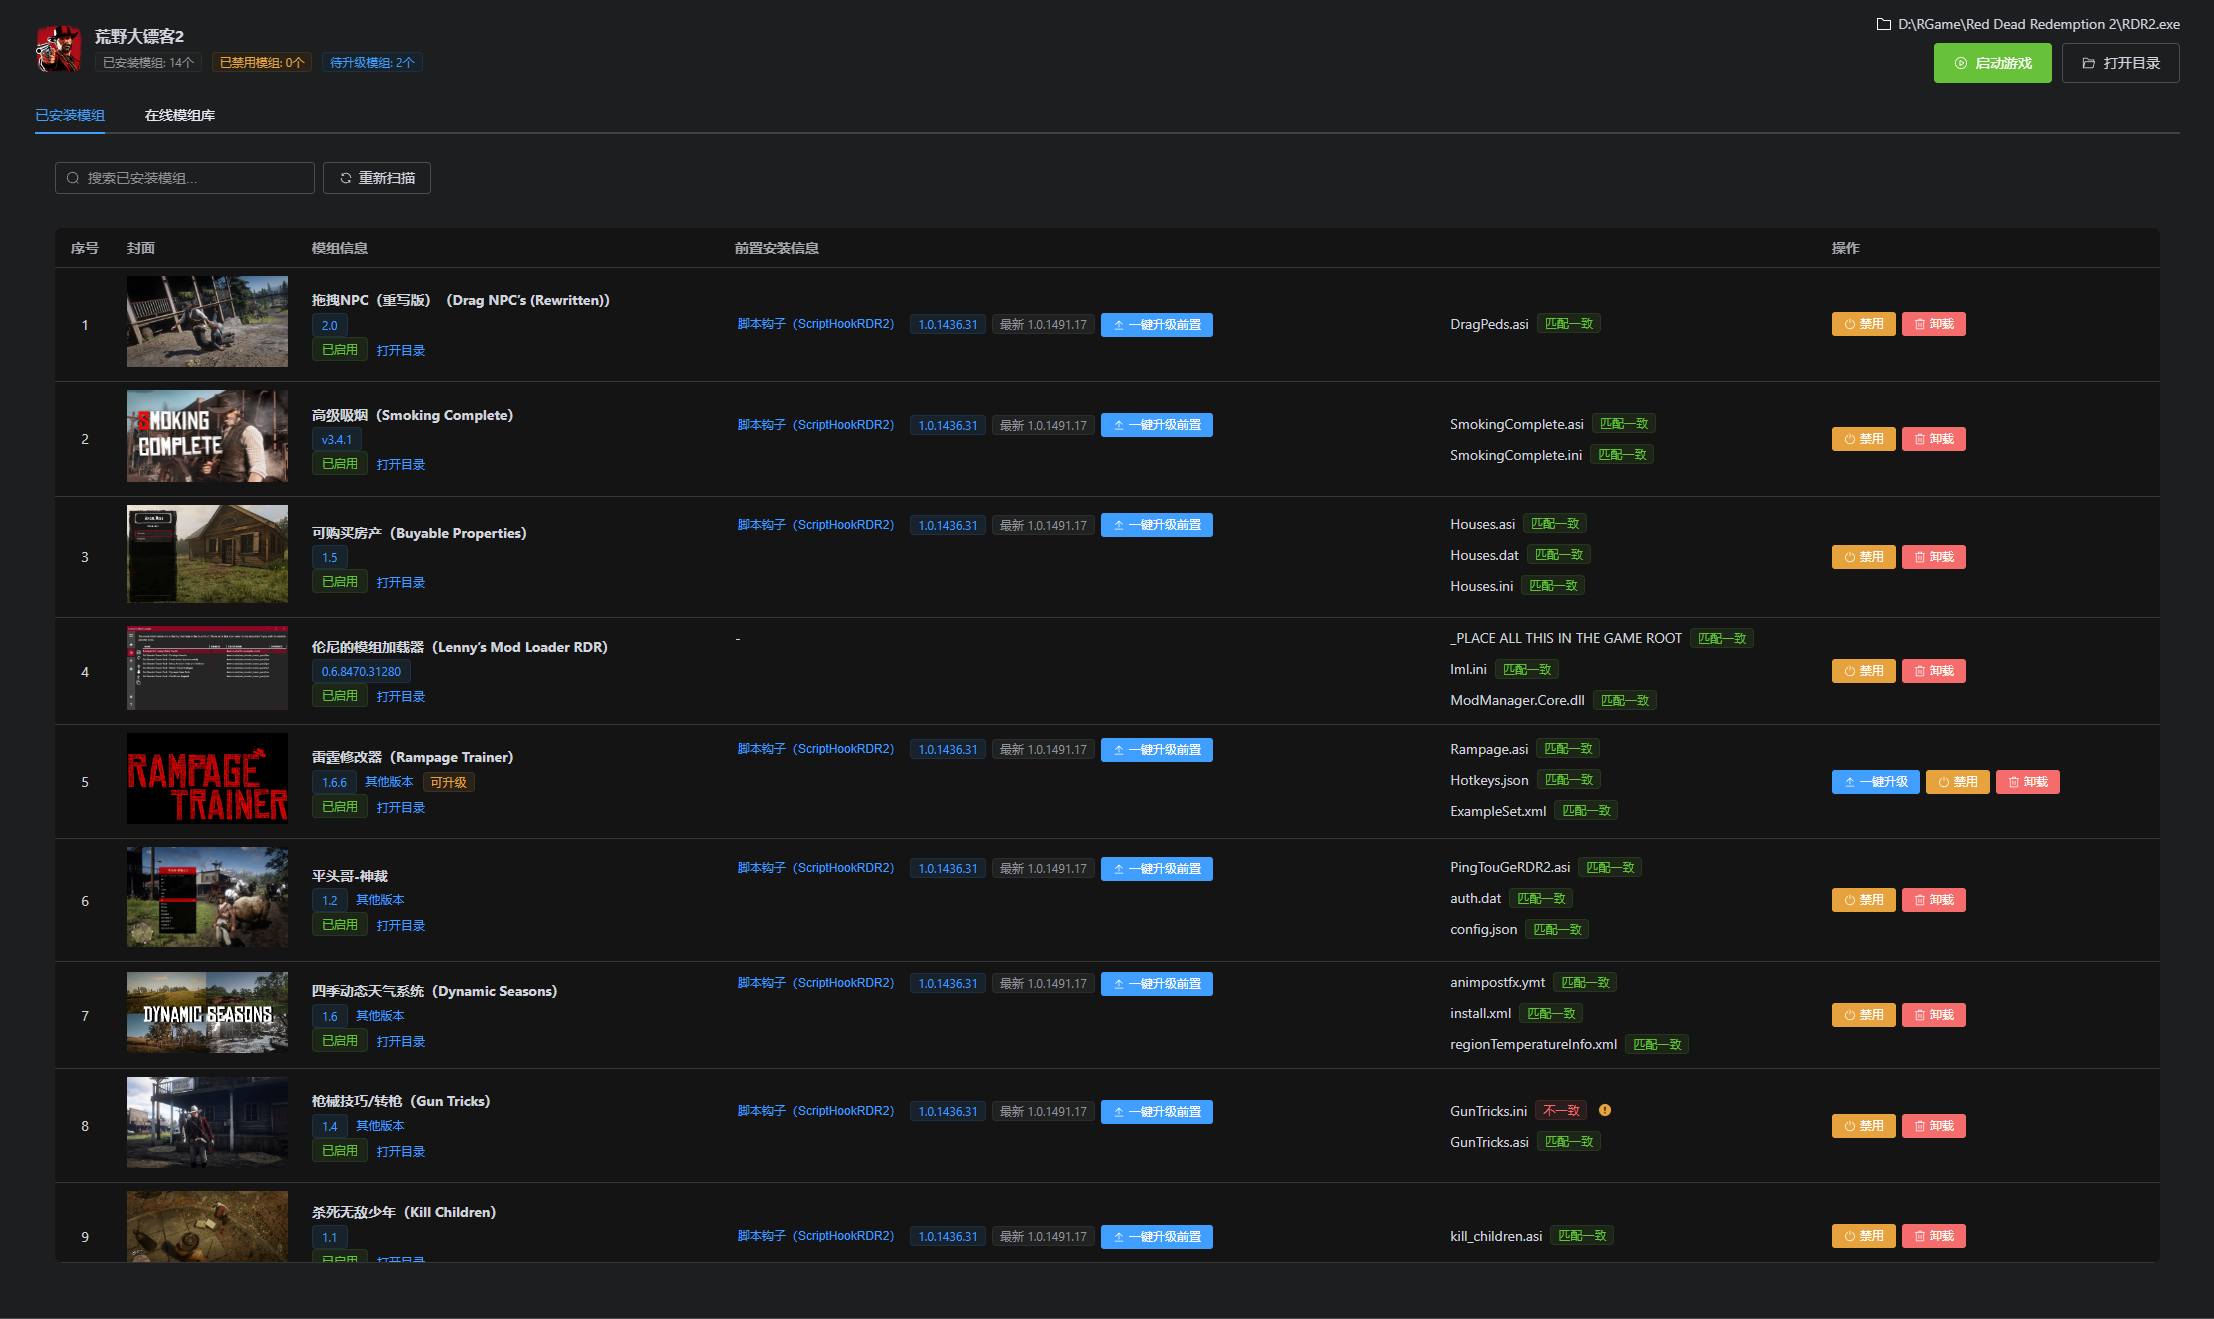Disable the Smoking Complete mod
2214x1319 pixels.
click(1863, 439)
